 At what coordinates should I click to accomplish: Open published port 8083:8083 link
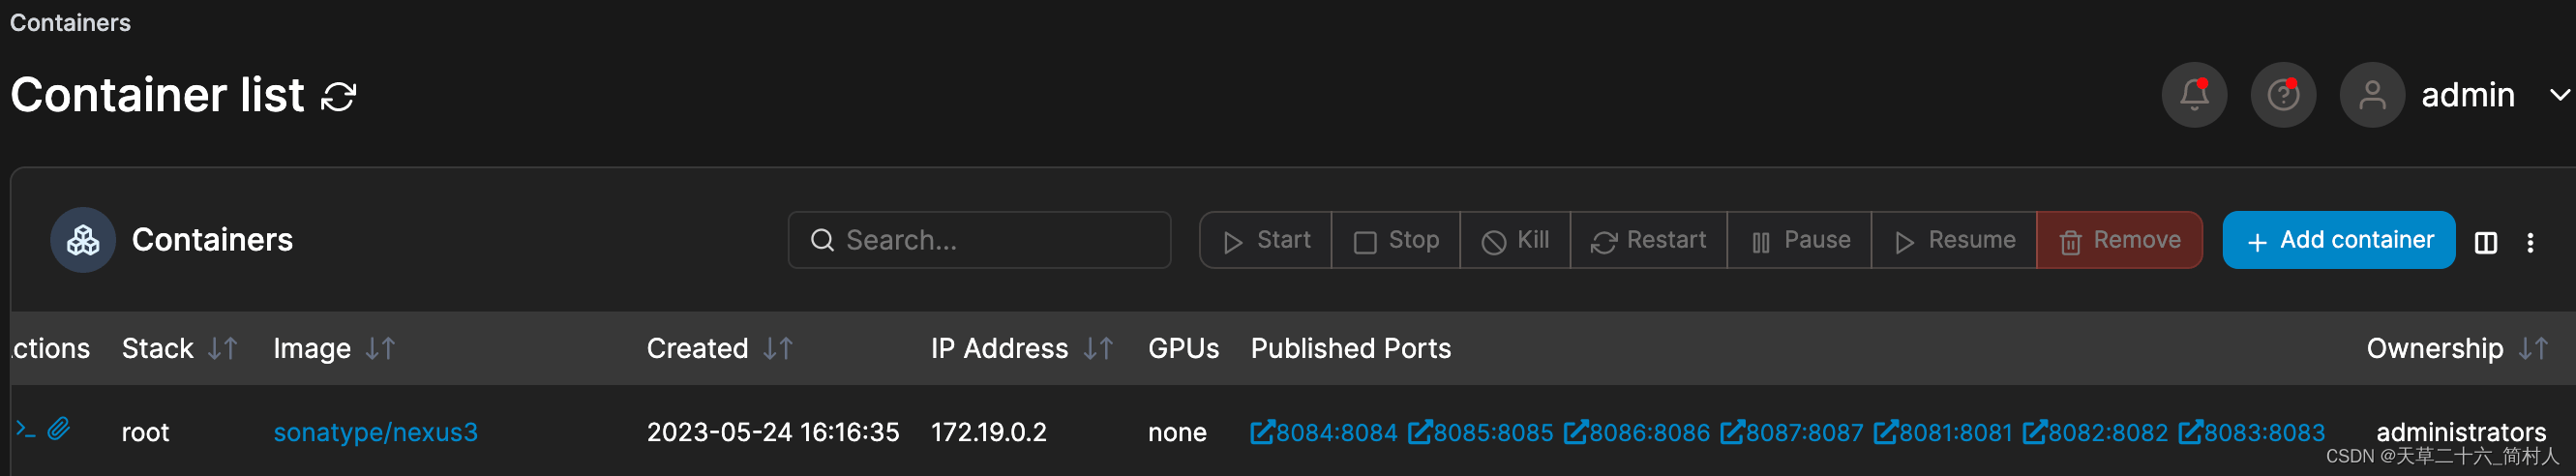click(2252, 432)
